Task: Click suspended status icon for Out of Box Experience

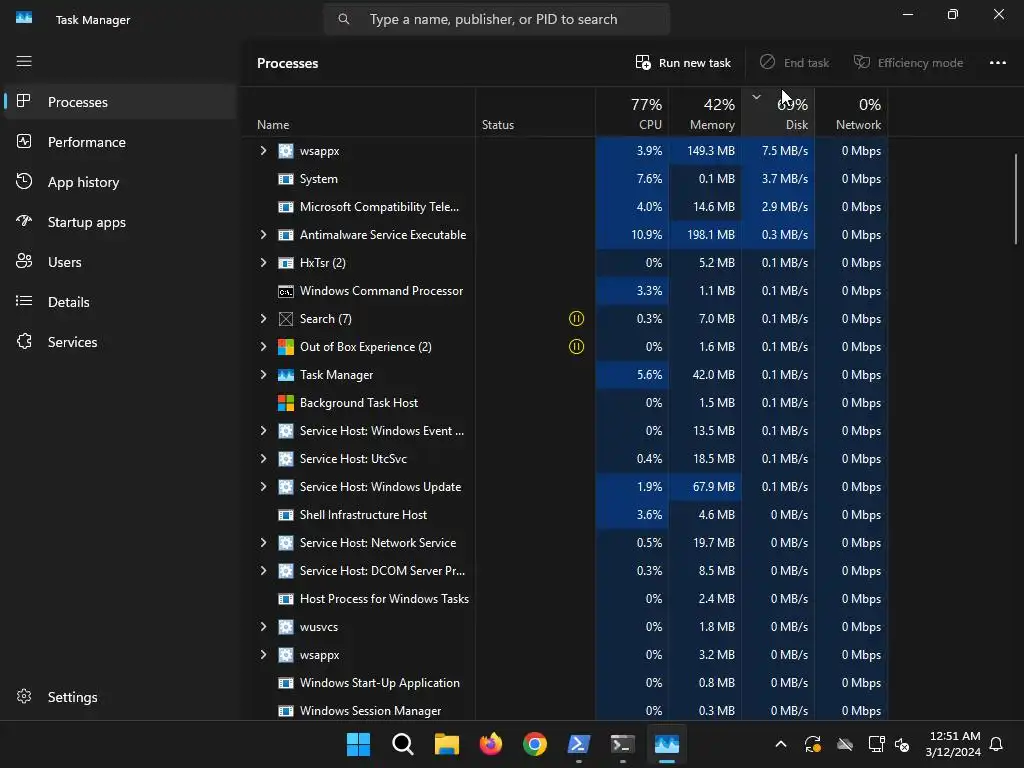Action: [577, 347]
